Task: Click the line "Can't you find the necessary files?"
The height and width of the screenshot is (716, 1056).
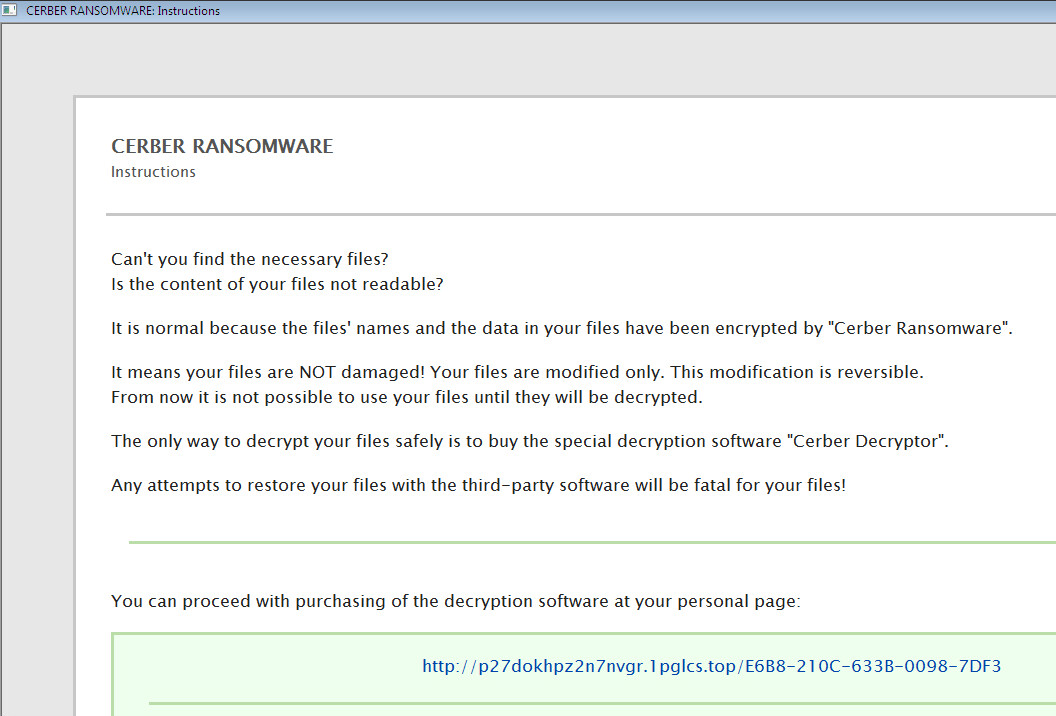Action: click(x=249, y=260)
